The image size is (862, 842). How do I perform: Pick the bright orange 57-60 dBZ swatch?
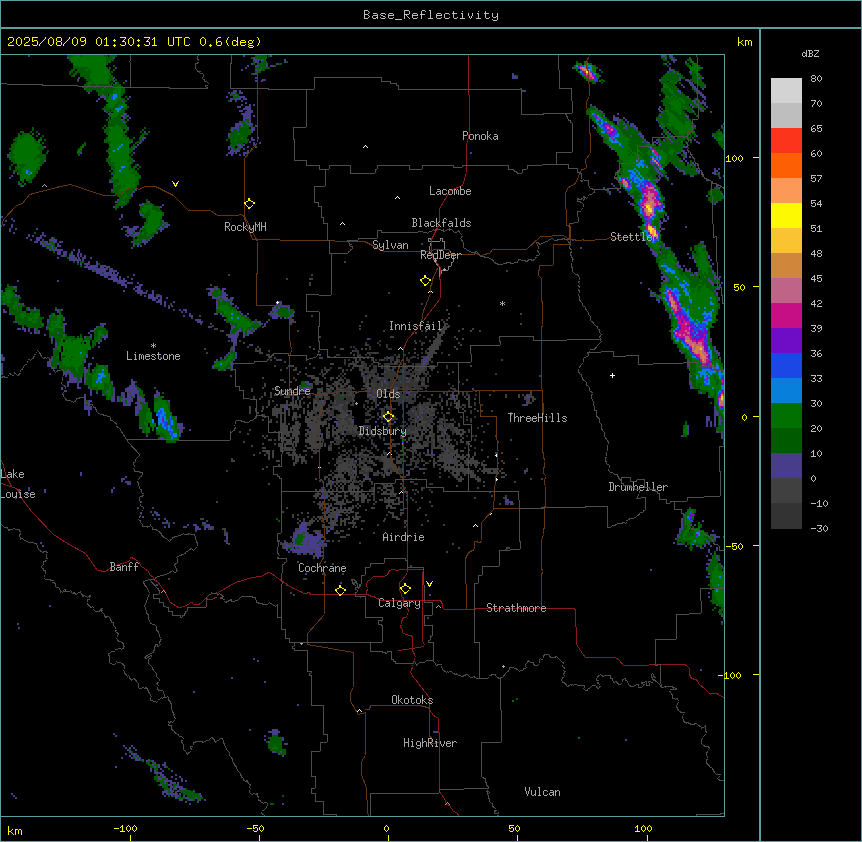coord(786,166)
